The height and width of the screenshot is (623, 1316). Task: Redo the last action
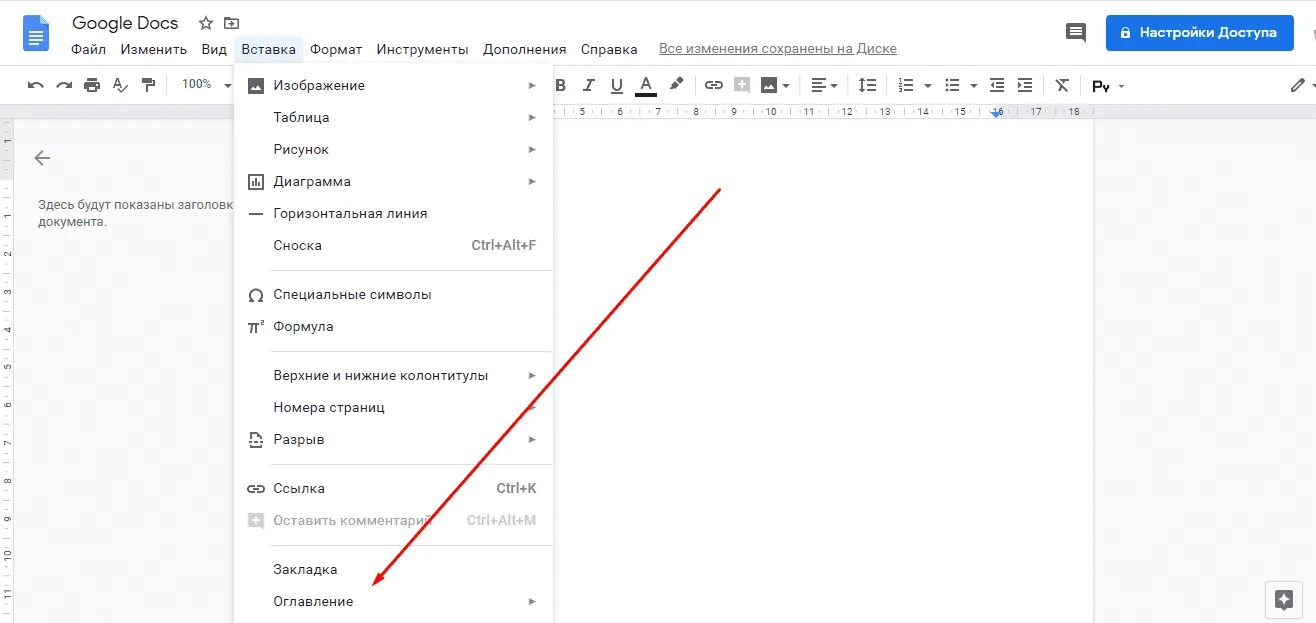(64, 85)
